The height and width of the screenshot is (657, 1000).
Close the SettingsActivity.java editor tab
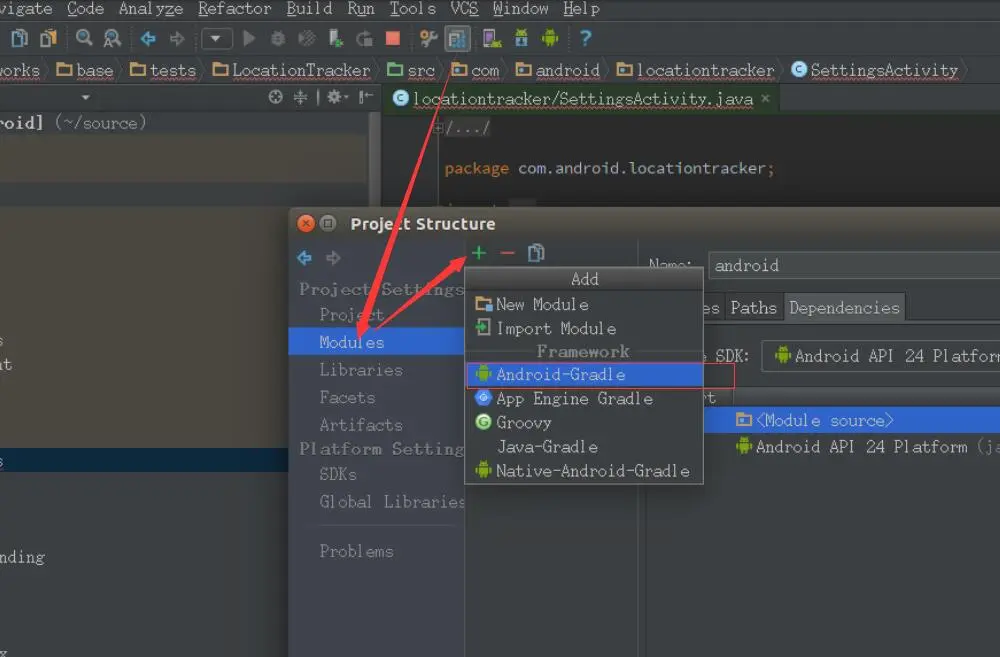[765, 98]
